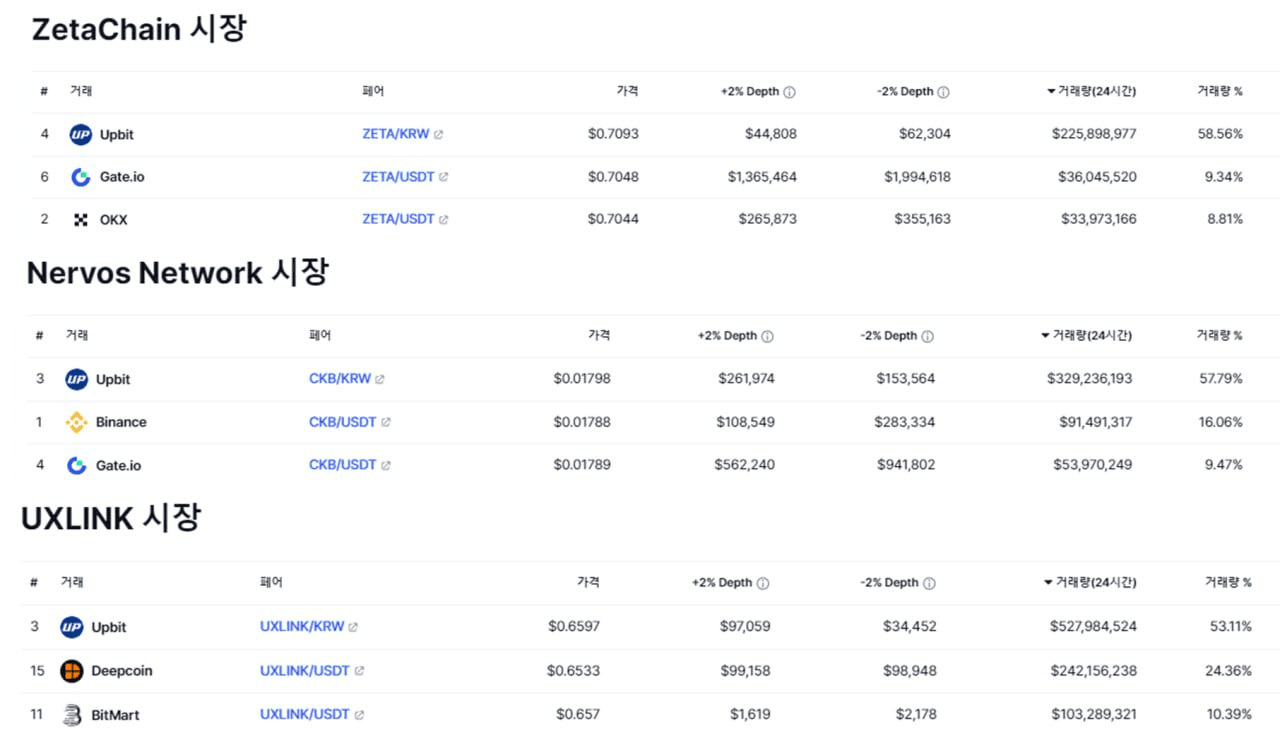The height and width of the screenshot is (735, 1280).
Task: Click the ZetaChain 시장 heading
Action: coord(139,29)
